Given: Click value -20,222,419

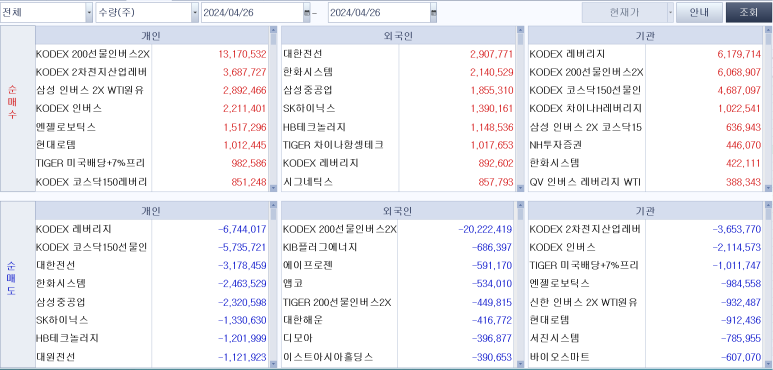Looking at the screenshot, I should coord(485,229).
